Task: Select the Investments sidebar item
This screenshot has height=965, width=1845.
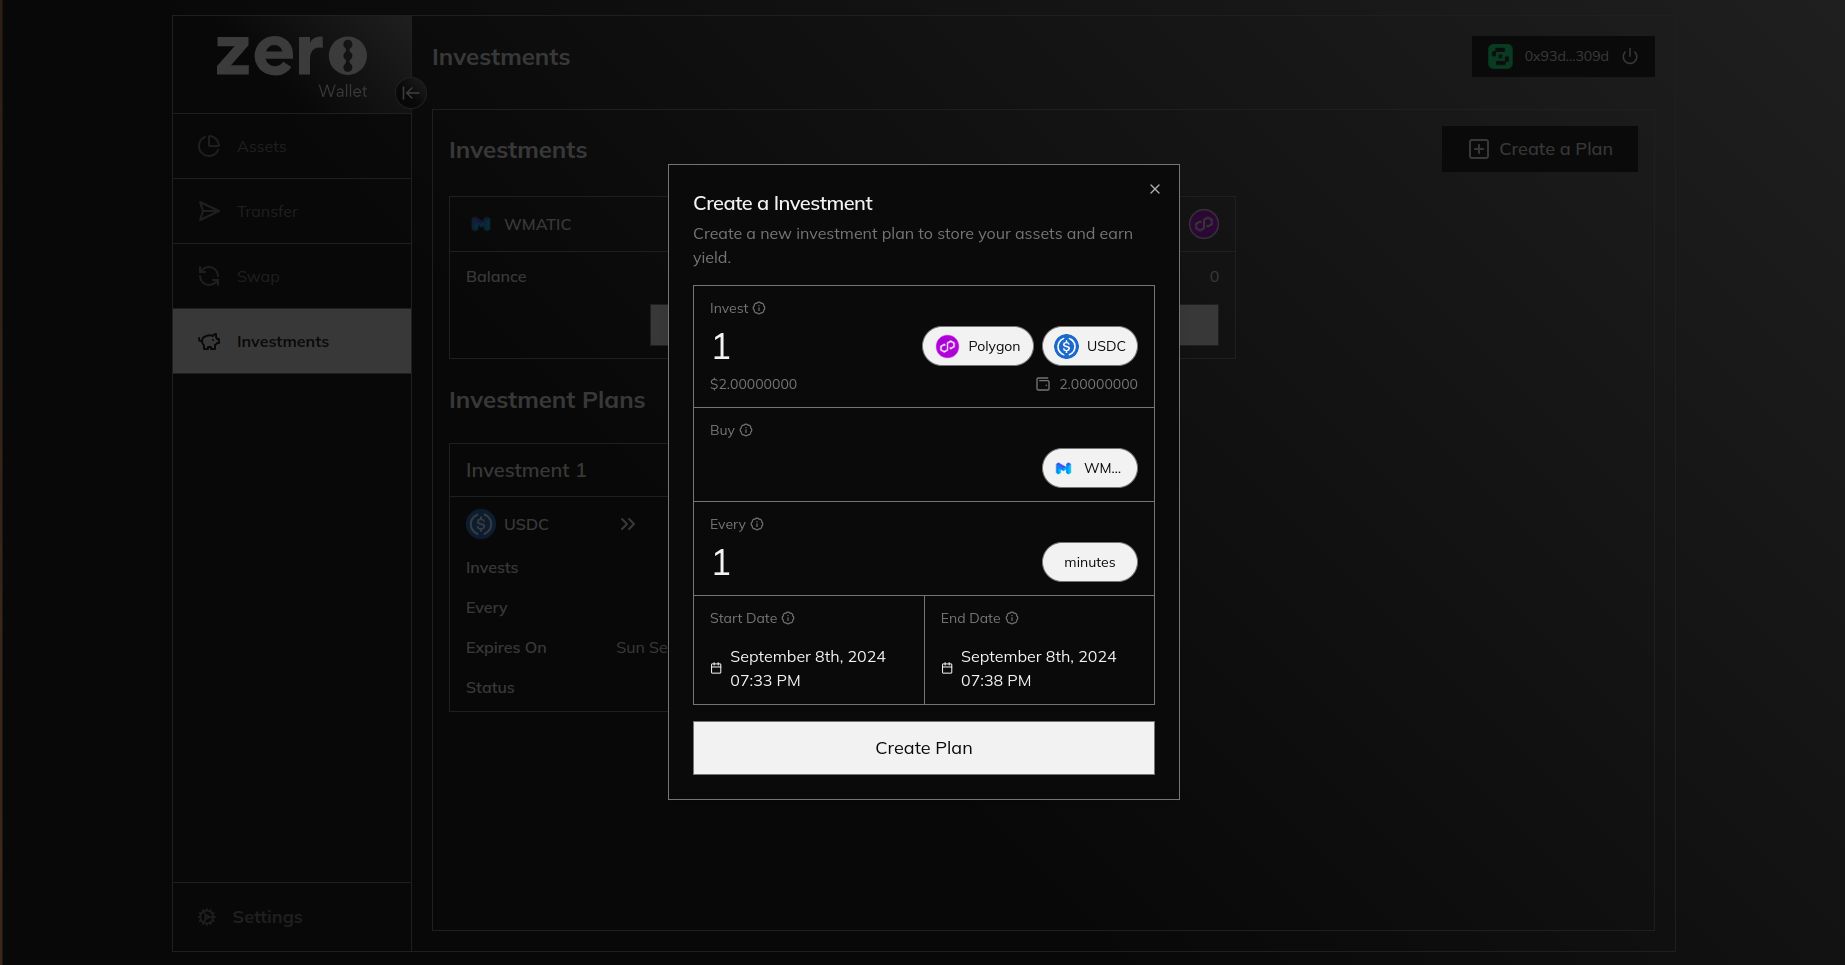Action: coord(292,341)
